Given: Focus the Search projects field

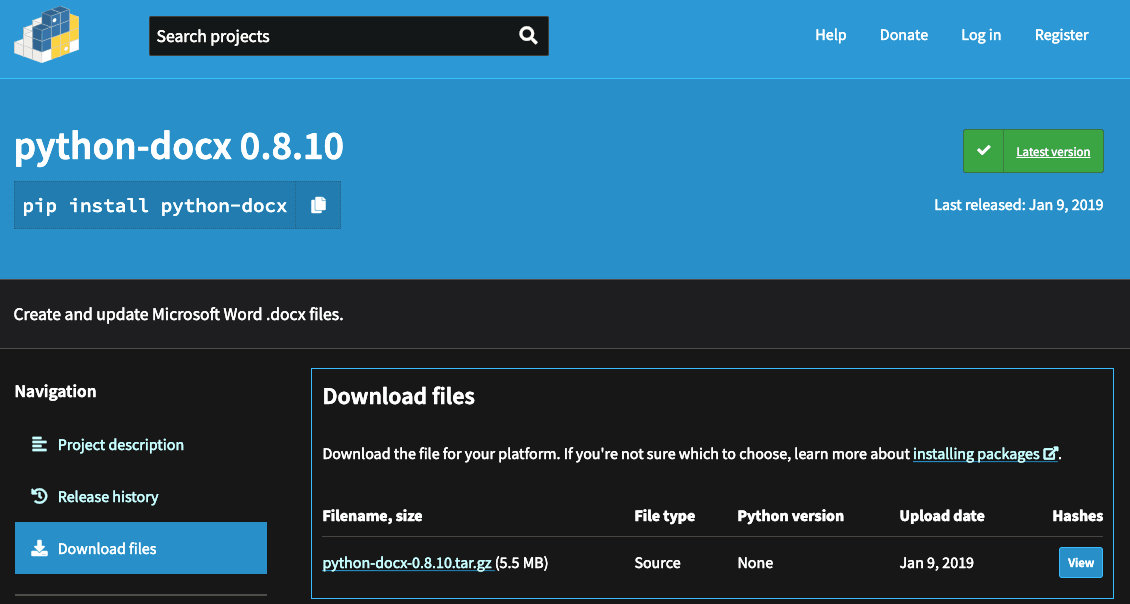Looking at the screenshot, I should [x=330, y=36].
